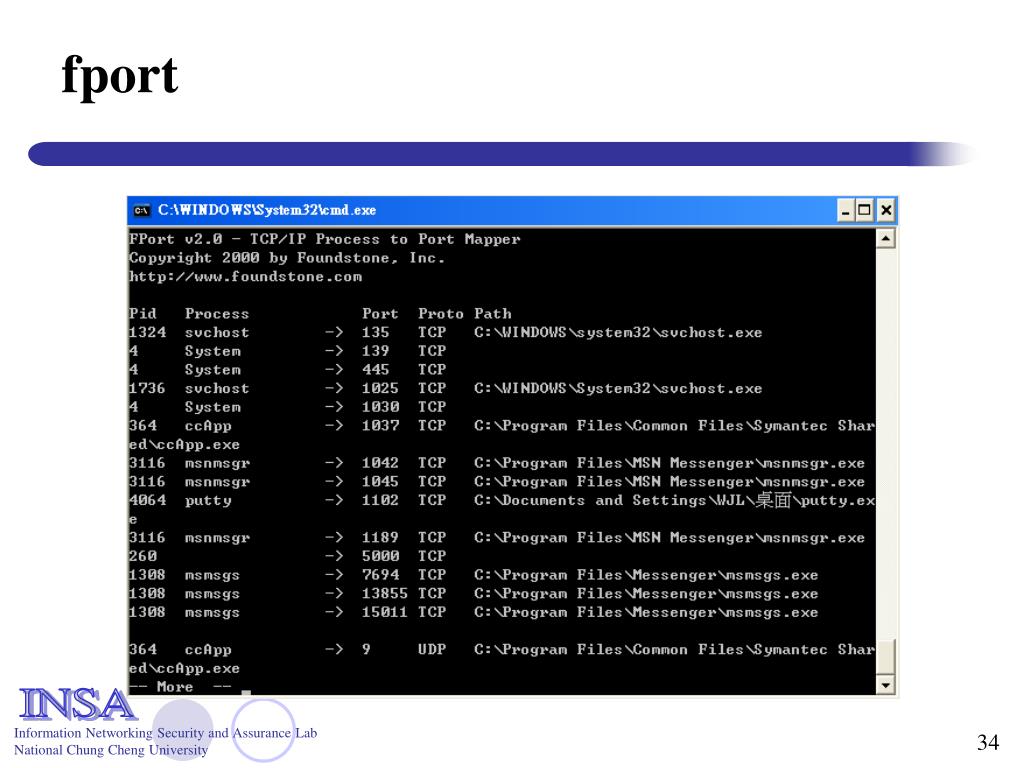
Task: Click the path C:\WINDOWS\system32\svchost.exe on port 135 row
Action: (618, 332)
